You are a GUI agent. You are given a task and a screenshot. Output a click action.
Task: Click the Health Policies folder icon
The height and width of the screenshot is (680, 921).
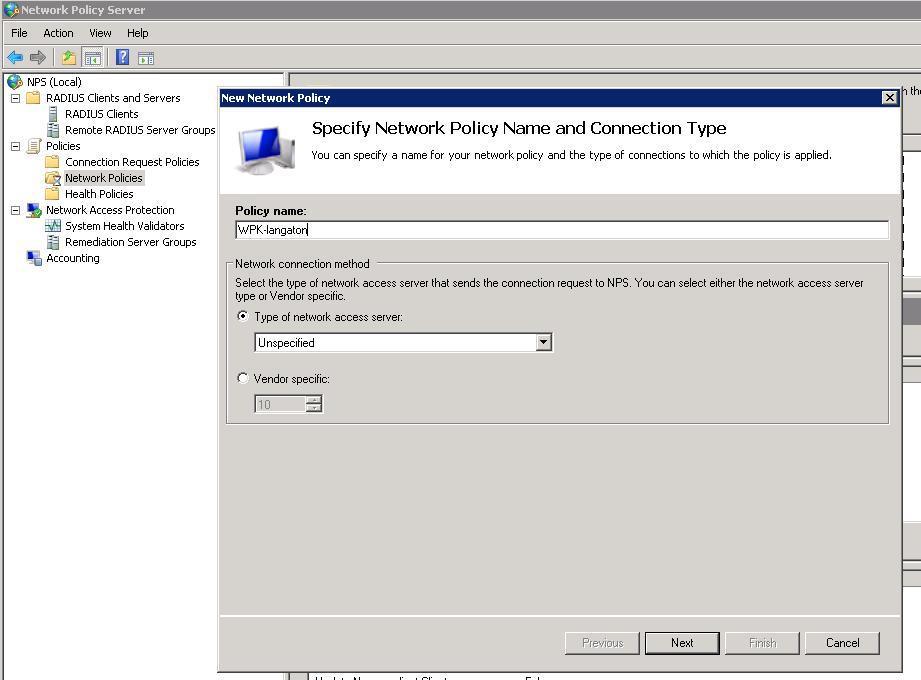pos(52,193)
